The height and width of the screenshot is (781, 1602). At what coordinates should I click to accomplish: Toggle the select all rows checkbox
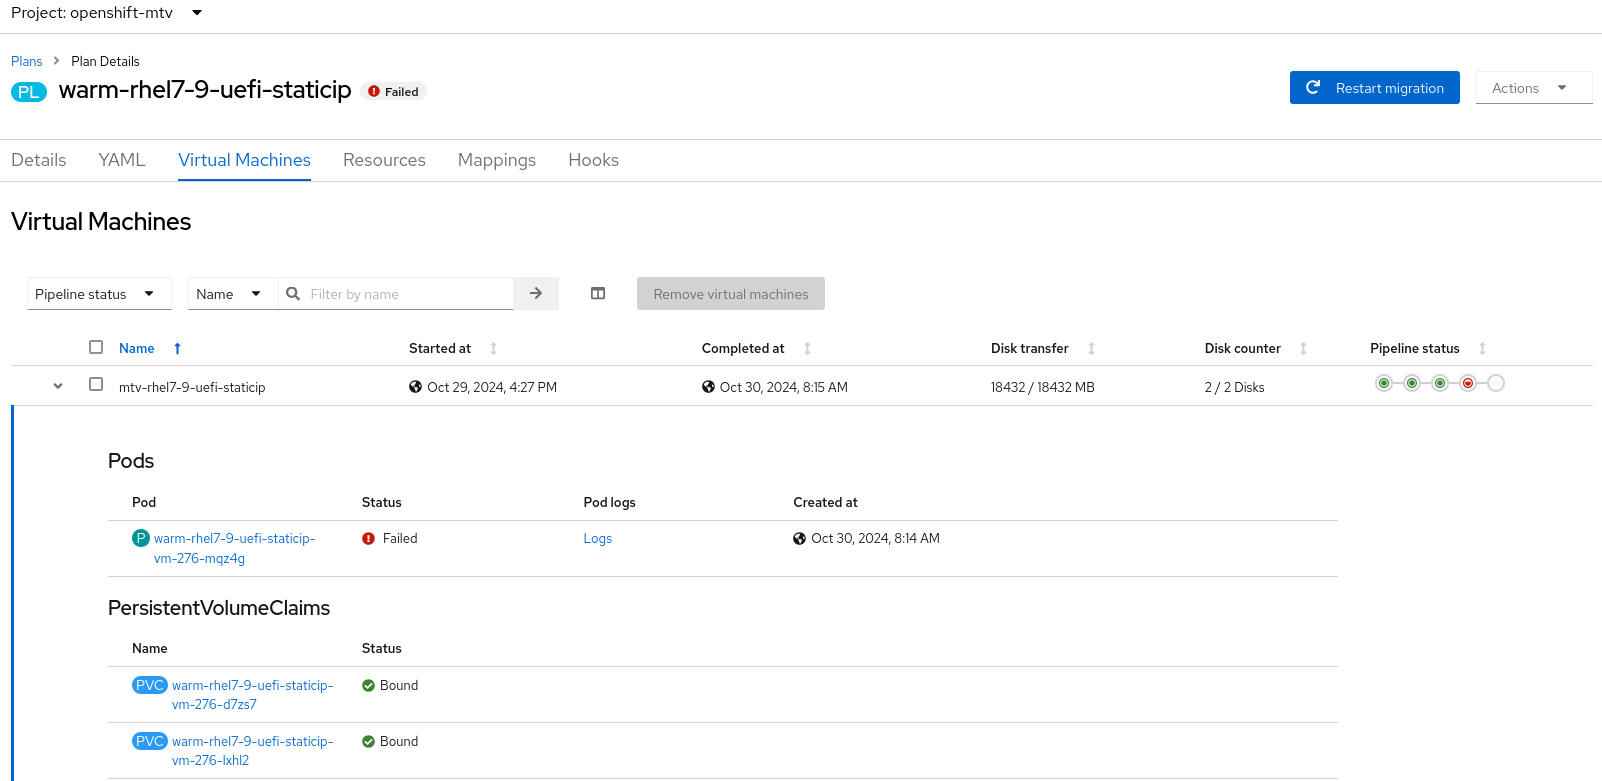pyautogui.click(x=96, y=347)
